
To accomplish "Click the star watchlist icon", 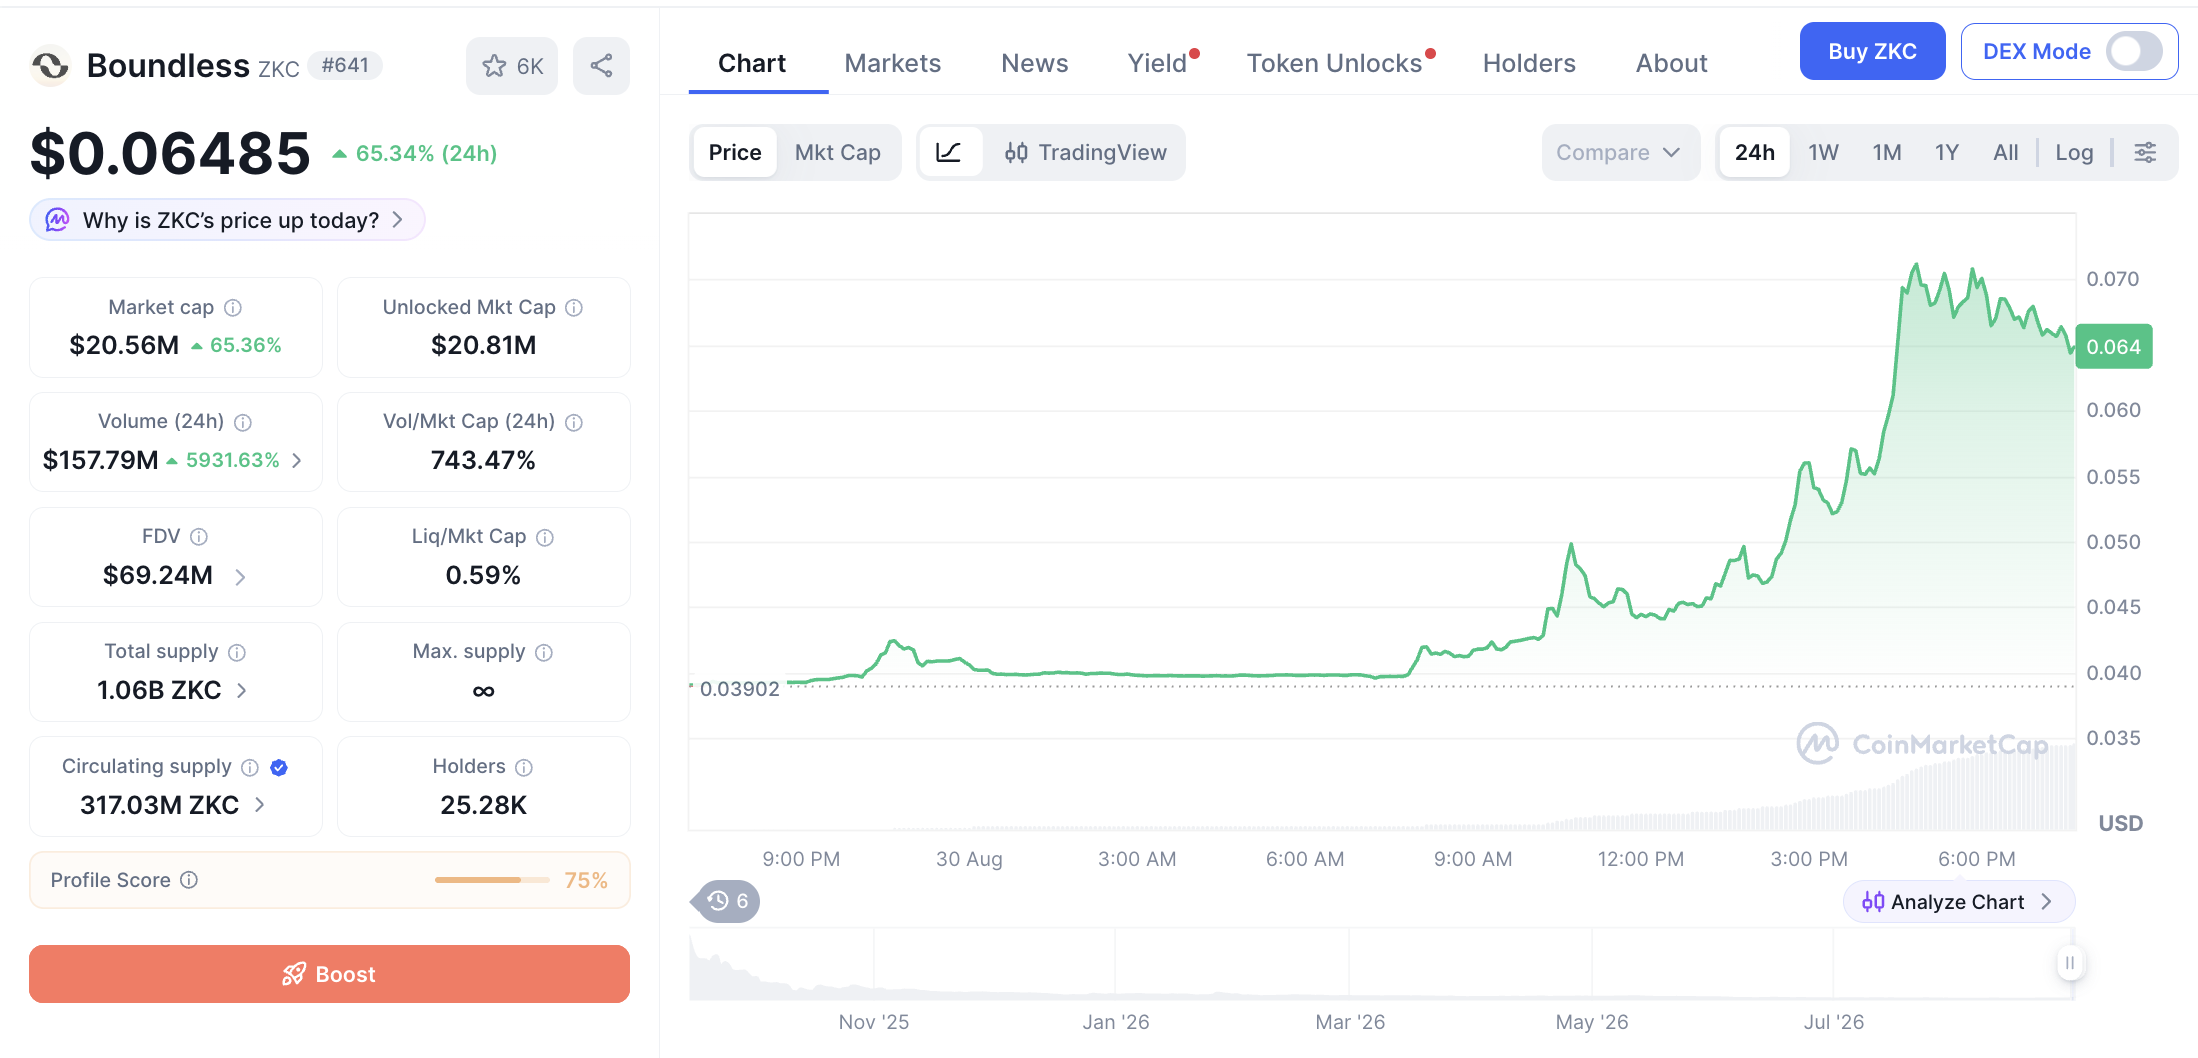I will click(x=494, y=66).
